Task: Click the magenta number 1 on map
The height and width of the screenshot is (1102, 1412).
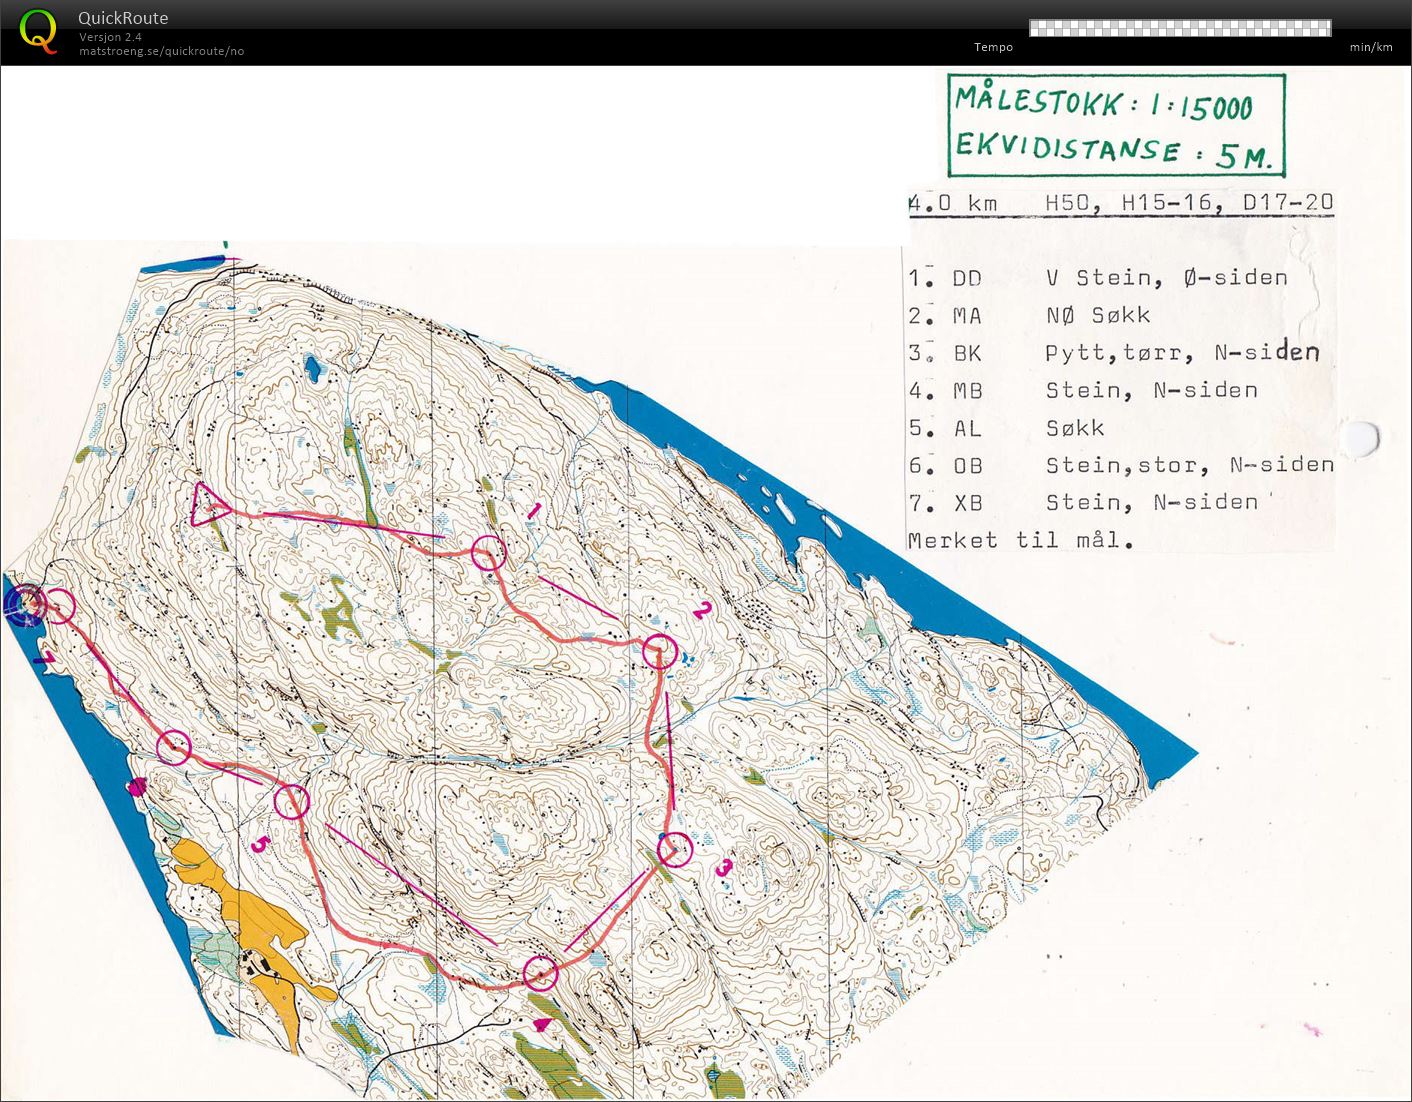Action: pyautogui.click(x=534, y=511)
